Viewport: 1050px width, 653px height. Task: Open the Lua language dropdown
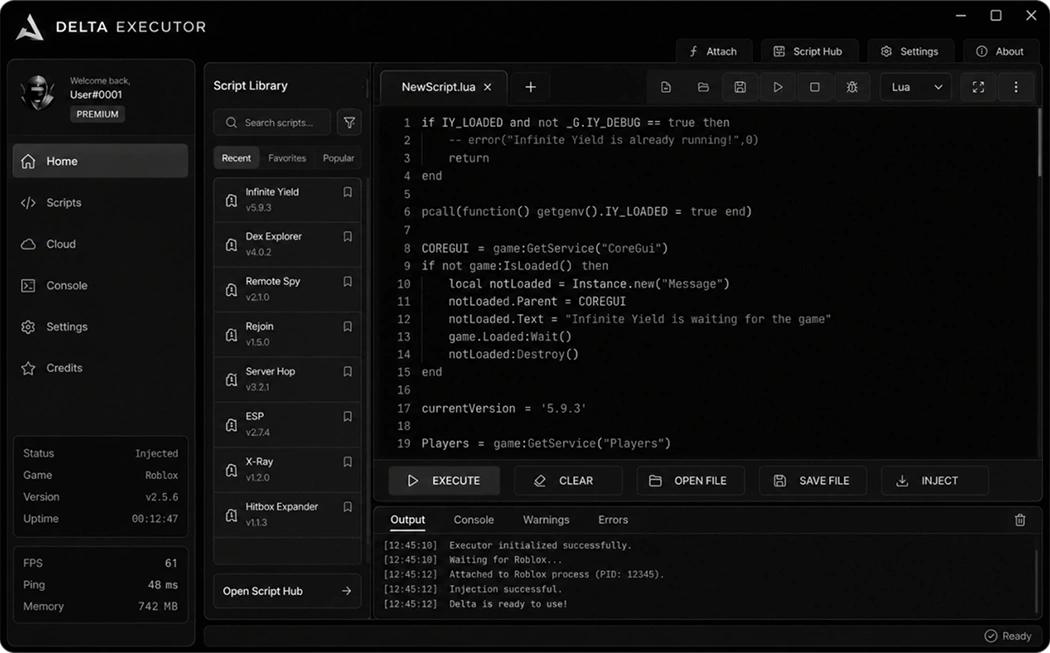coord(915,87)
